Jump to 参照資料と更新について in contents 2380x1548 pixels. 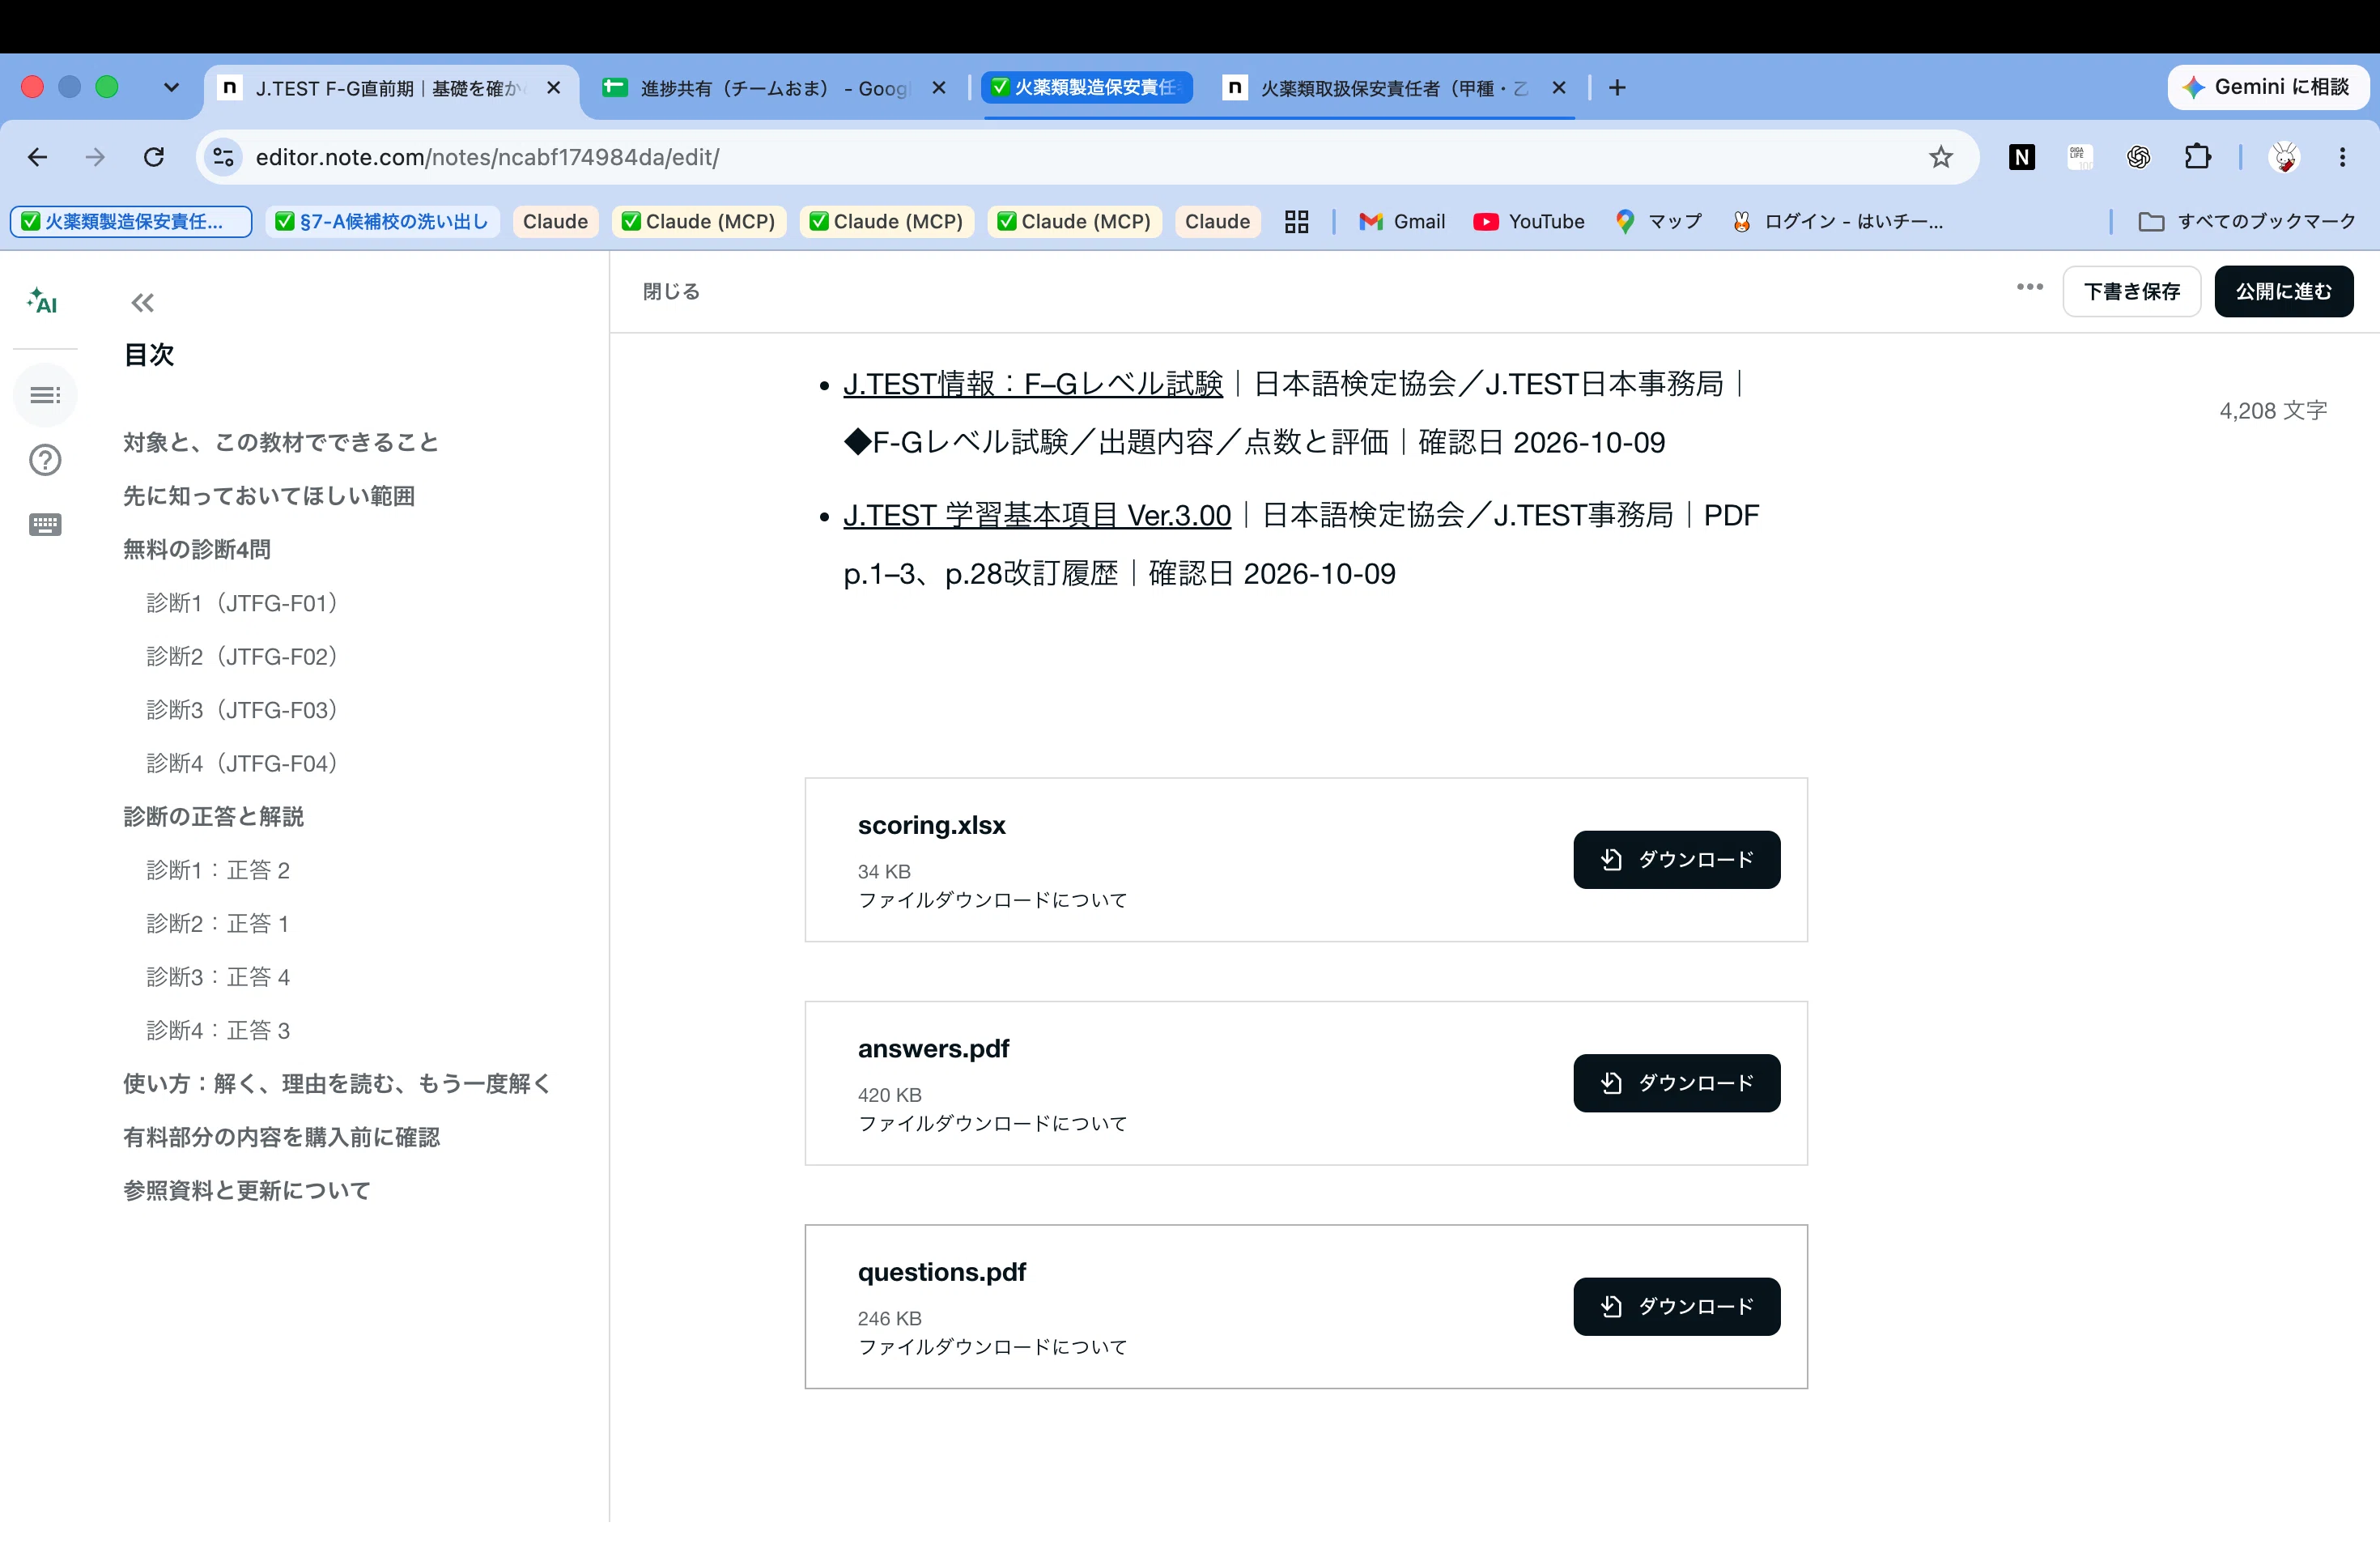click(x=246, y=1190)
